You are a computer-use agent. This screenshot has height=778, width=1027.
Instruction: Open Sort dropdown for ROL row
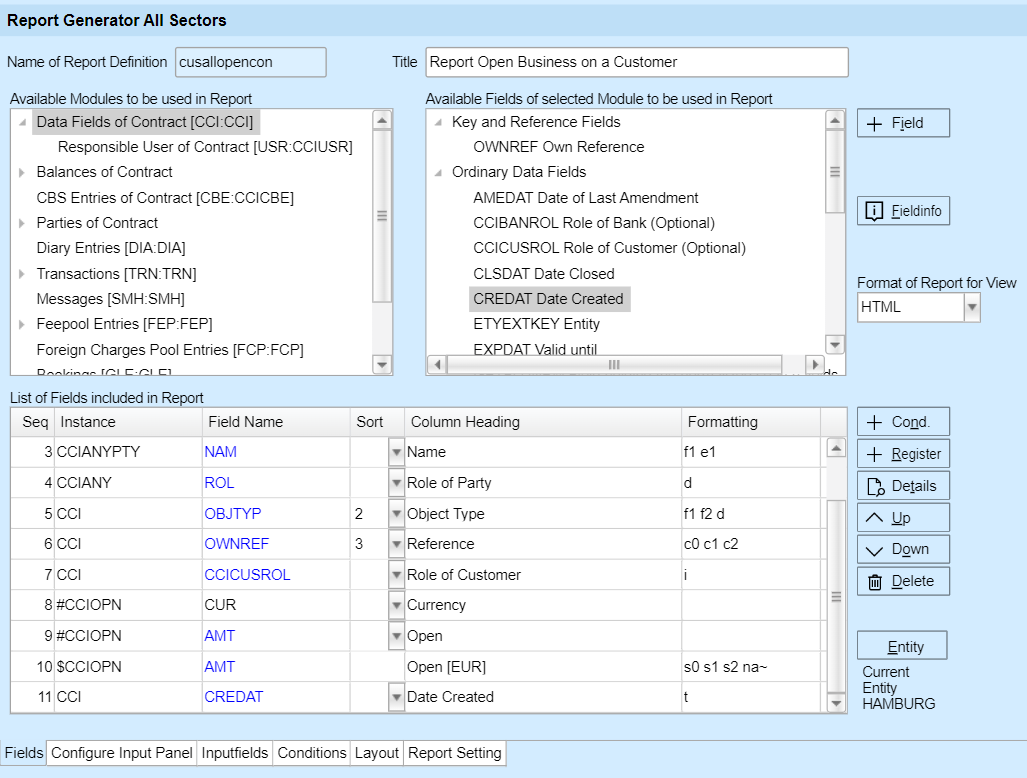pyautogui.click(x=396, y=483)
